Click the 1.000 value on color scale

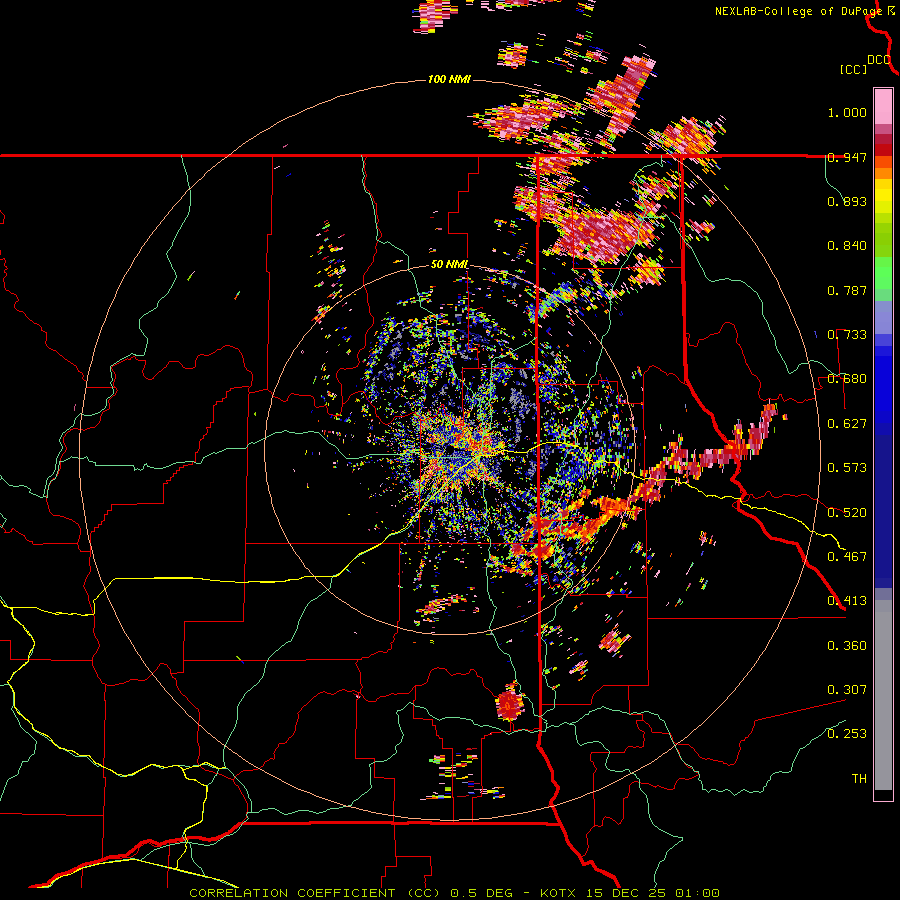point(847,113)
